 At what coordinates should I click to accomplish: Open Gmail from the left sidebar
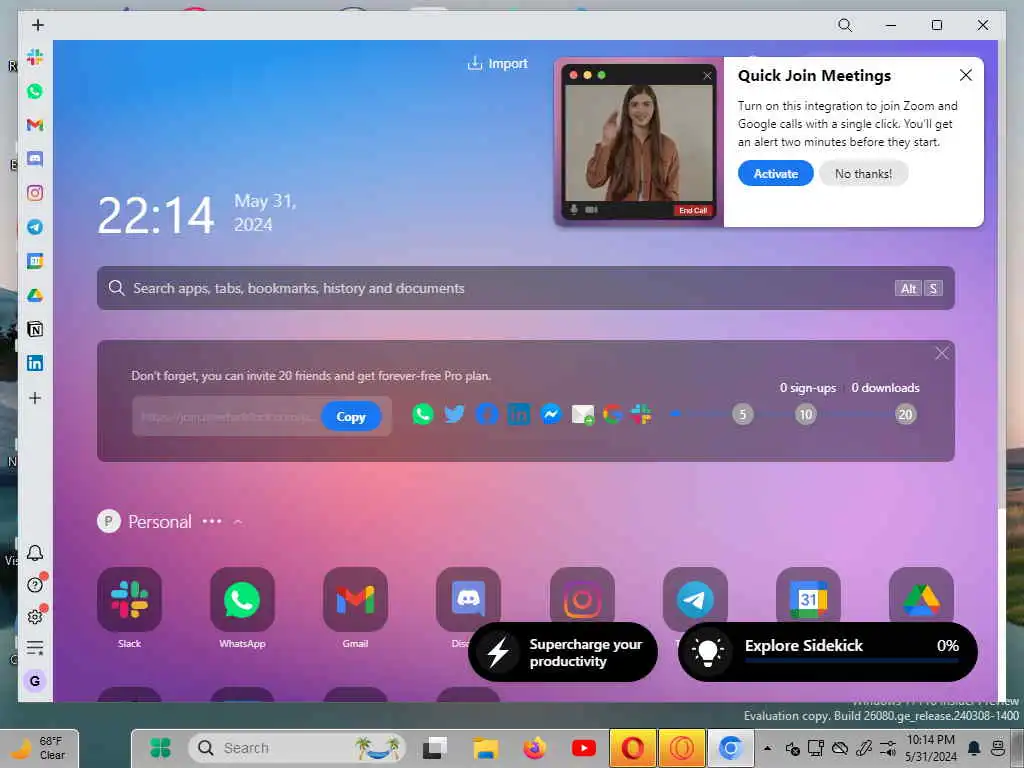pyautogui.click(x=35, y=125)
